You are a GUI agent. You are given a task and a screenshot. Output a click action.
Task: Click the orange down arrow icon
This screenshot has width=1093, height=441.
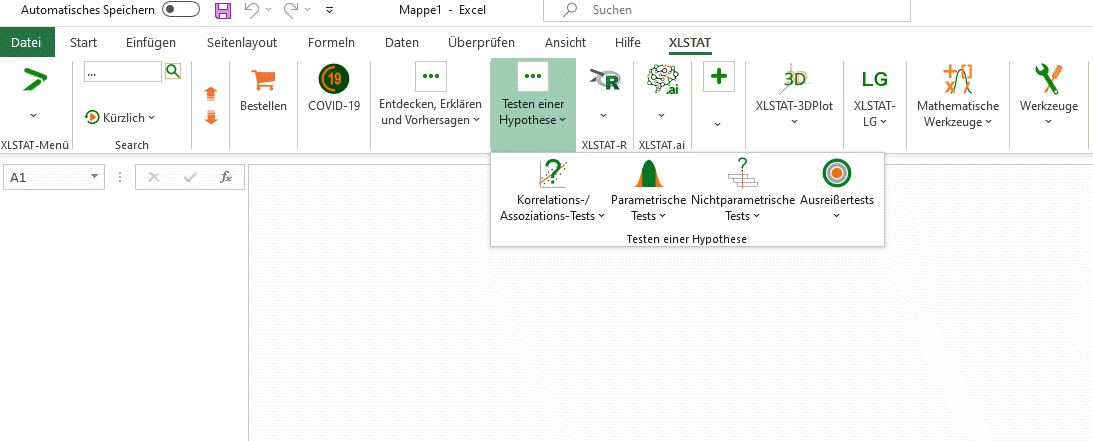point(211,117)
